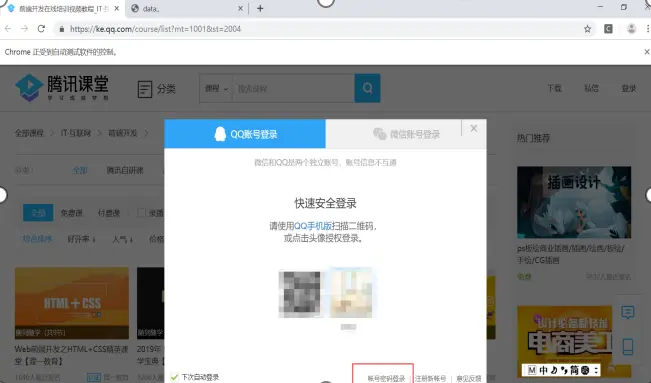Click the 搜索课程 search field
The width and height of the screenshot is (651, 383).
point(294,88)
